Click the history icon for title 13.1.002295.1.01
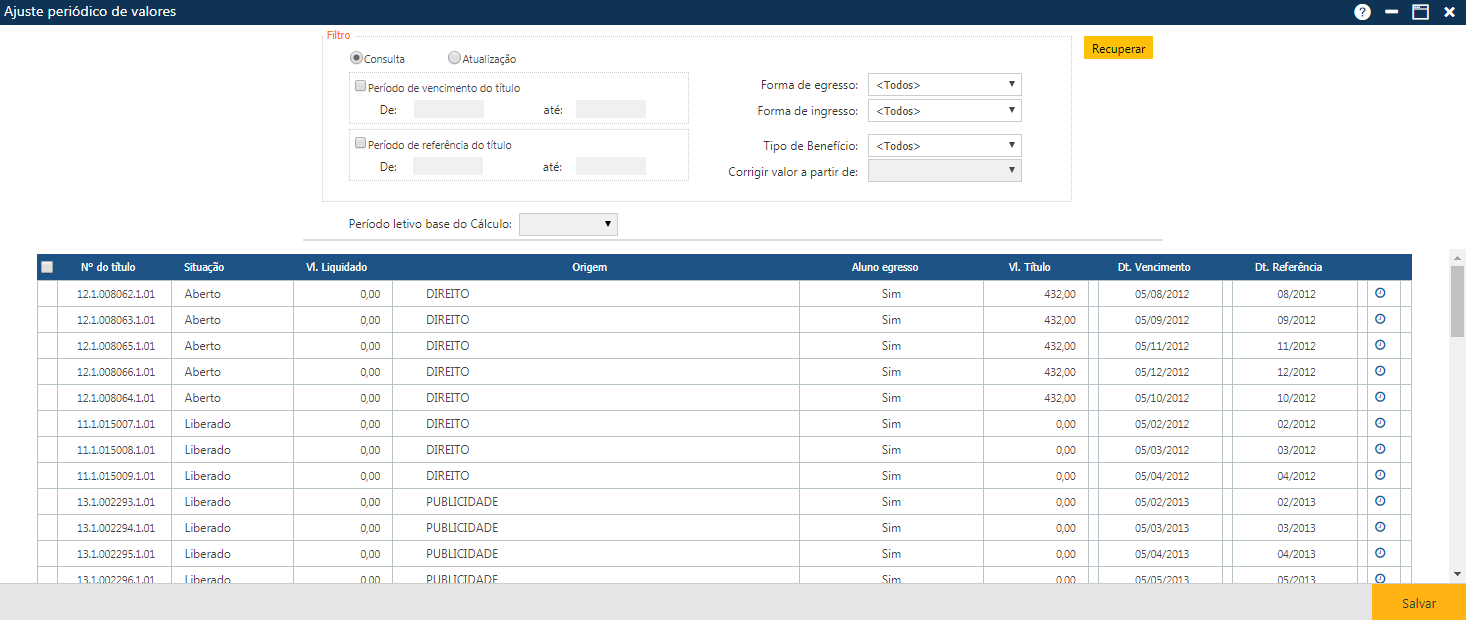This screenshot has width=1466, height=620. click(1380, 553)
